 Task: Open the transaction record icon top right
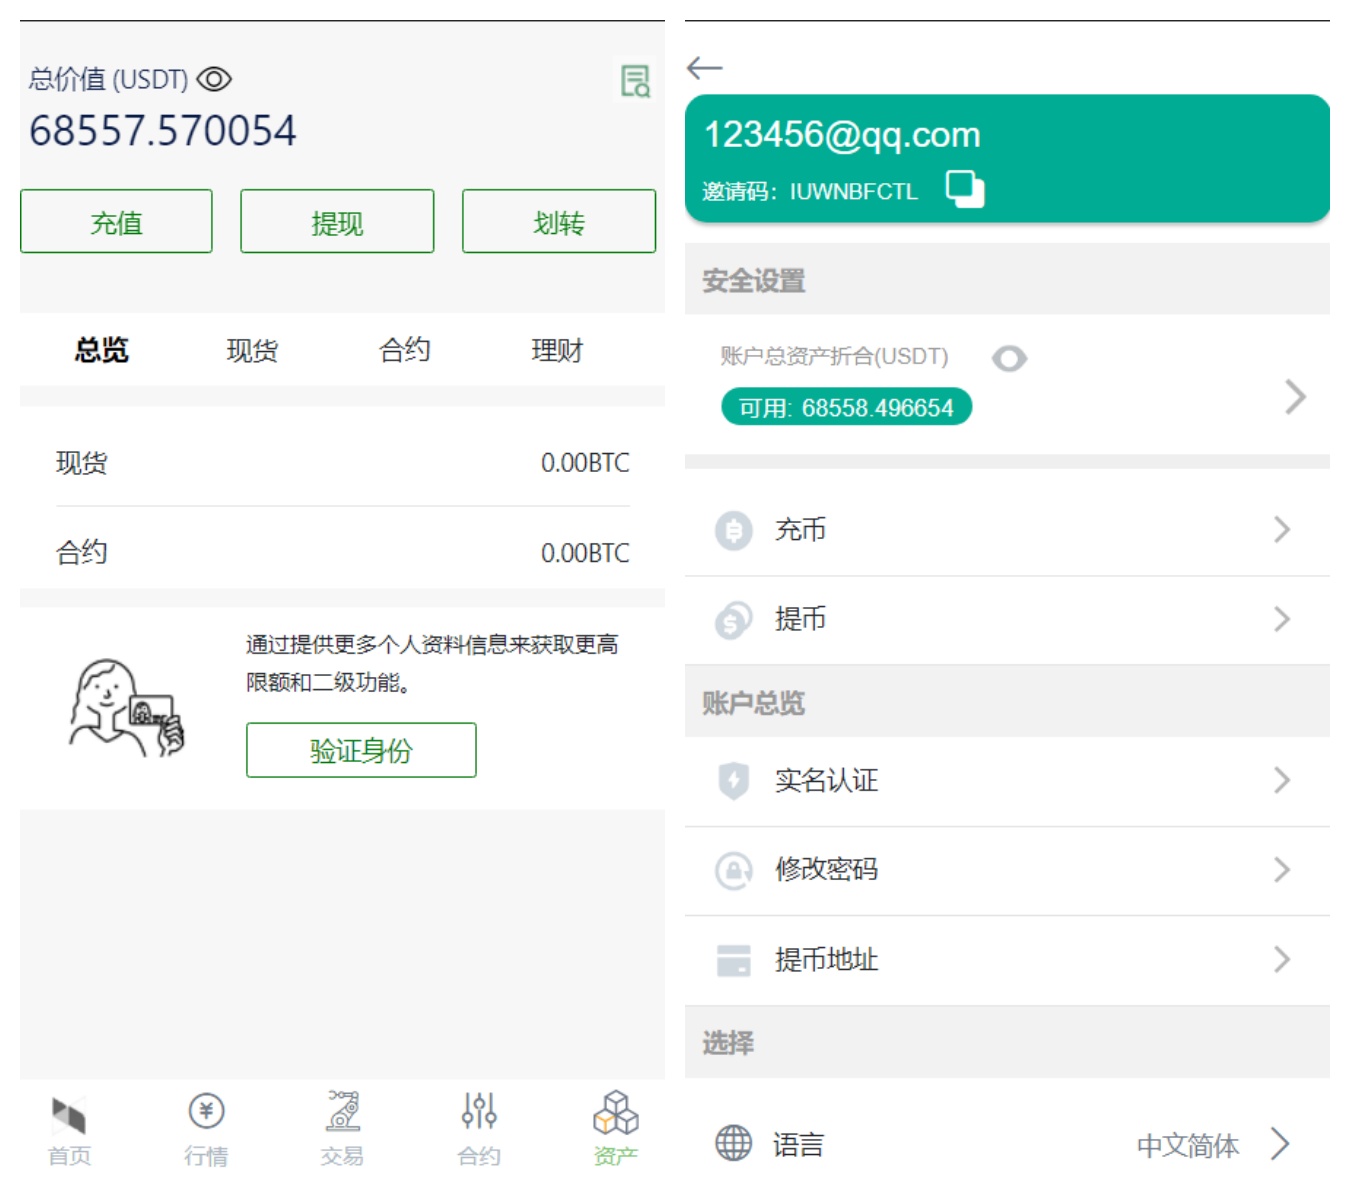[x=635, y=82]
